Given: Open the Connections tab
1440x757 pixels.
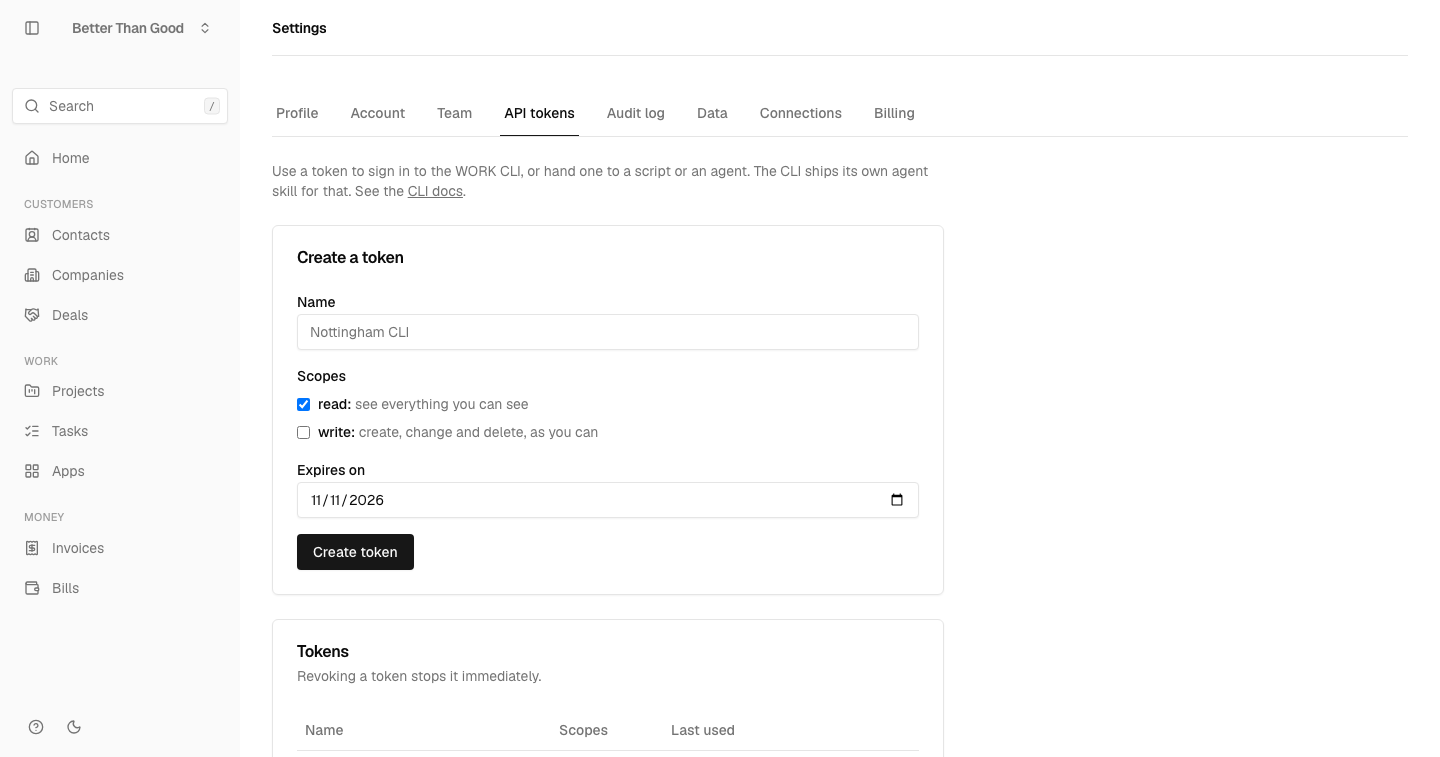Looking at the screenshot, I should [x=801, y=113].
